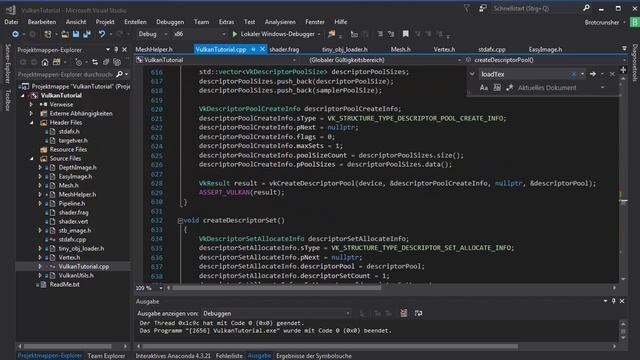
Task: Click the notifications filter flag icon
Action: click(467, 8)
